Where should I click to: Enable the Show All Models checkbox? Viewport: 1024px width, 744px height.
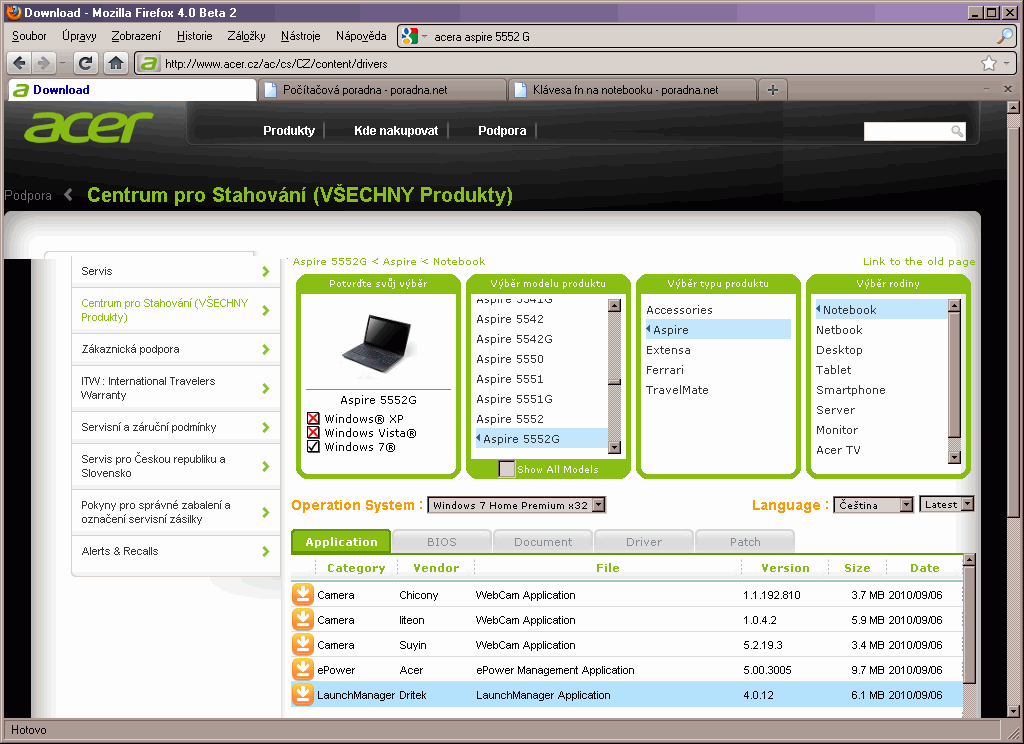(507, 469)
